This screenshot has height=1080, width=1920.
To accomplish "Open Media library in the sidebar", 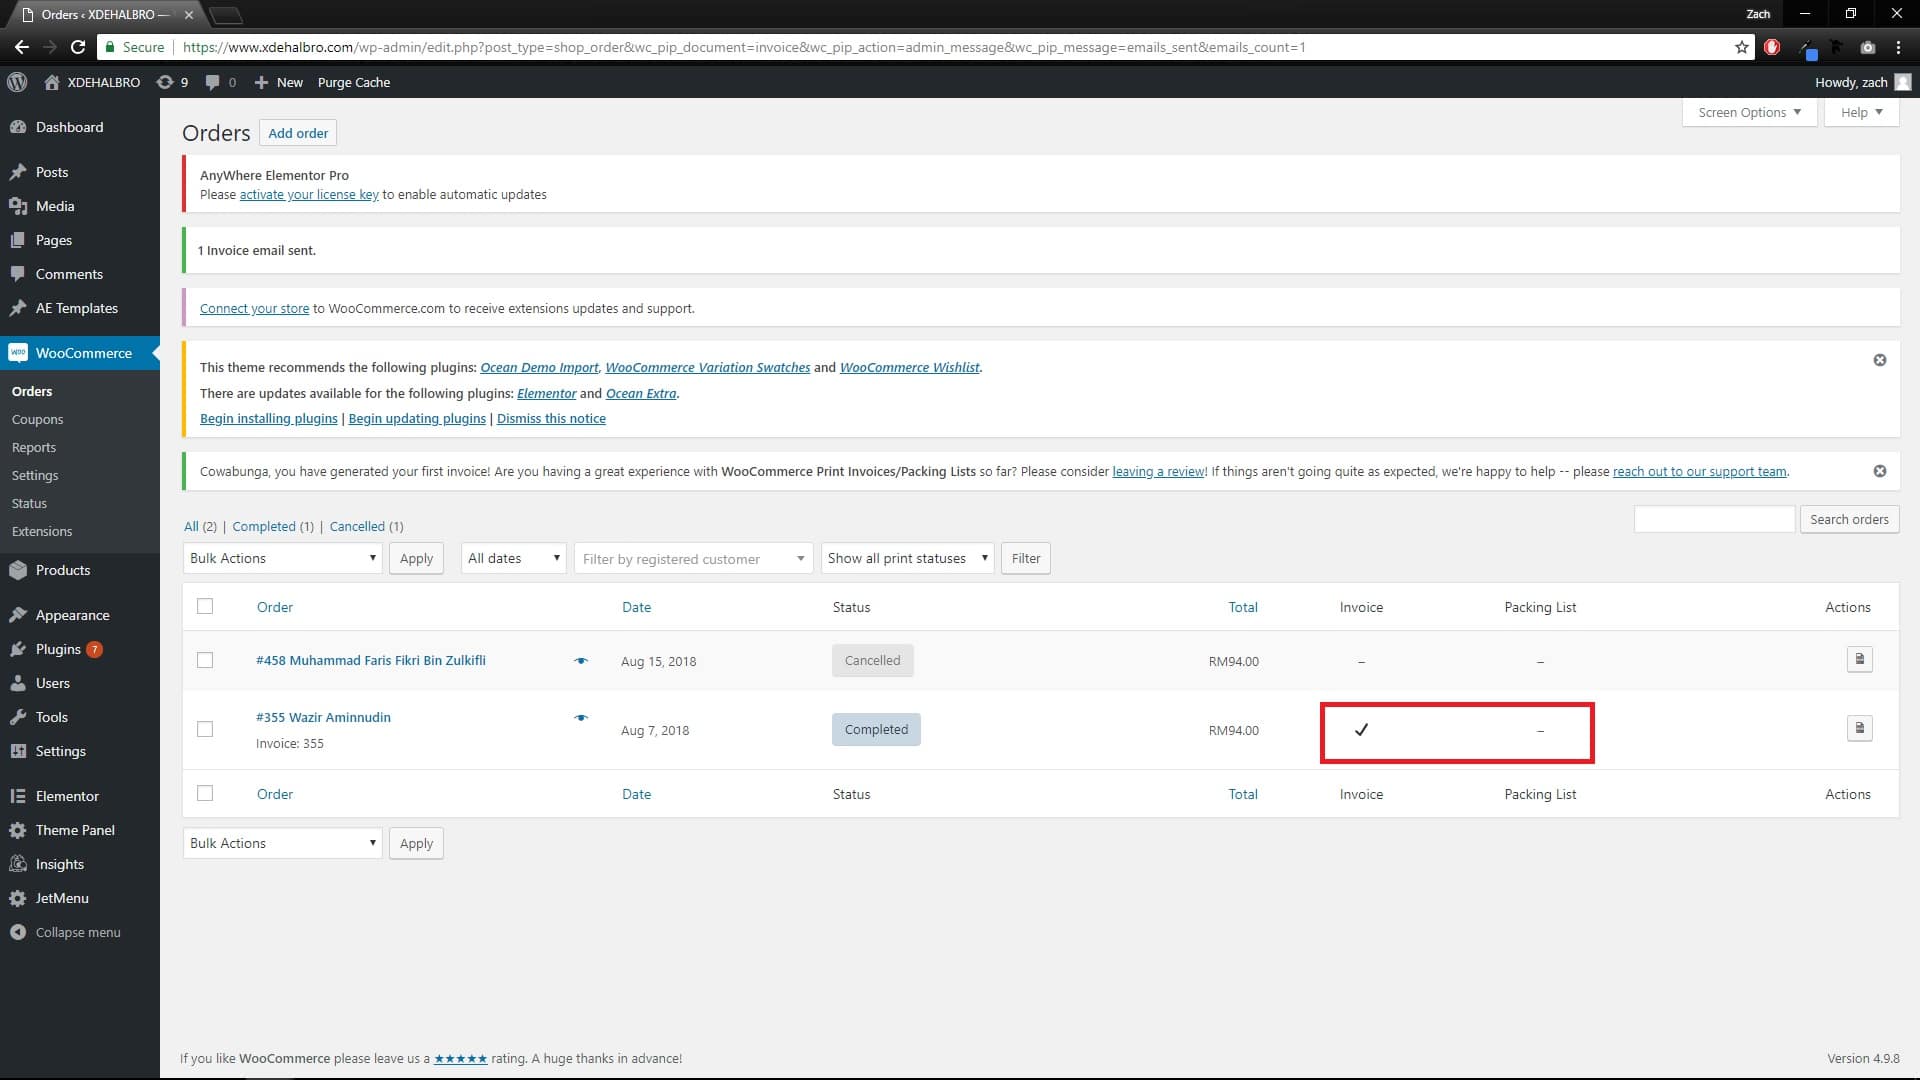I will [80, 206].
